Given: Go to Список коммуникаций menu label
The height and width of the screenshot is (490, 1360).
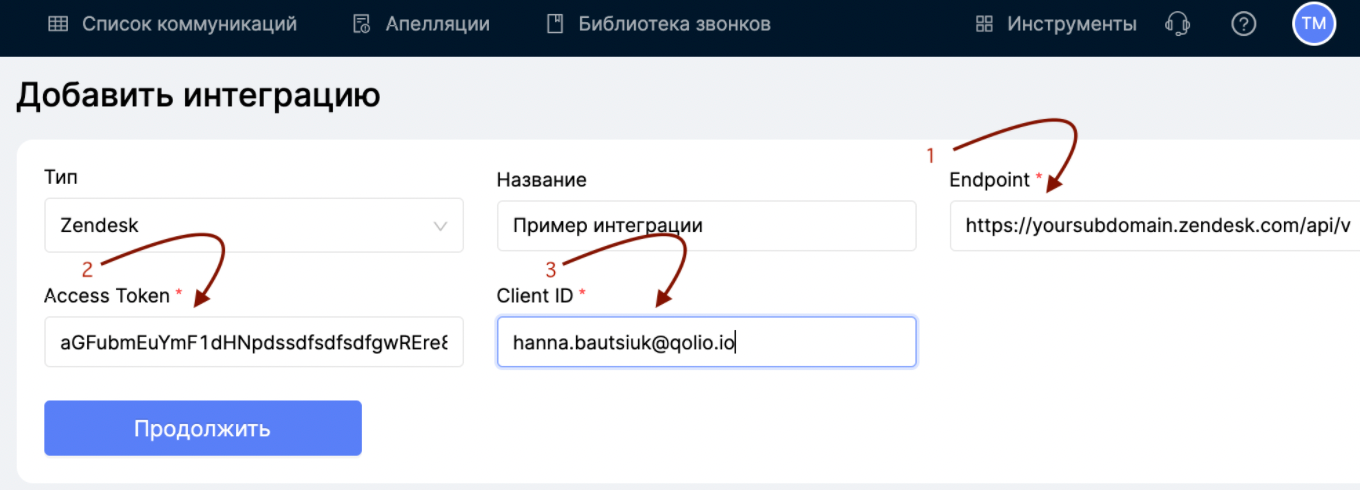Looking at the screenshot, I should (189, 24).
